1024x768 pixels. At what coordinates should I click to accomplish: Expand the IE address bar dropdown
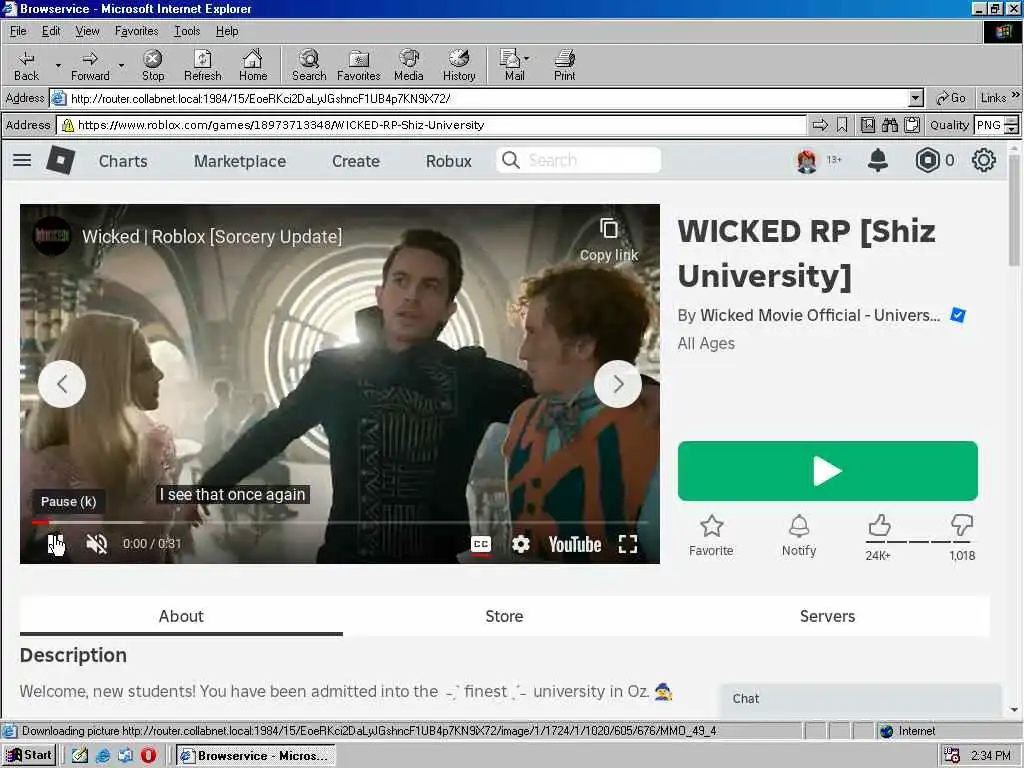coord(915,98)
